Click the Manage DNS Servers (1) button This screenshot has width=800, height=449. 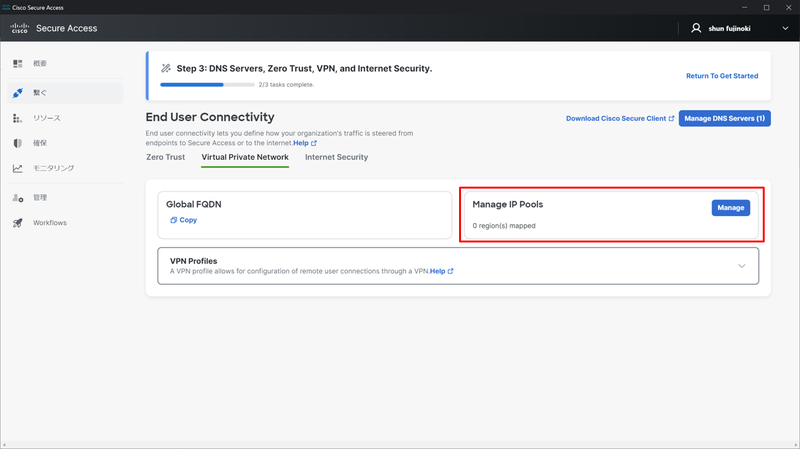(724, 118)
